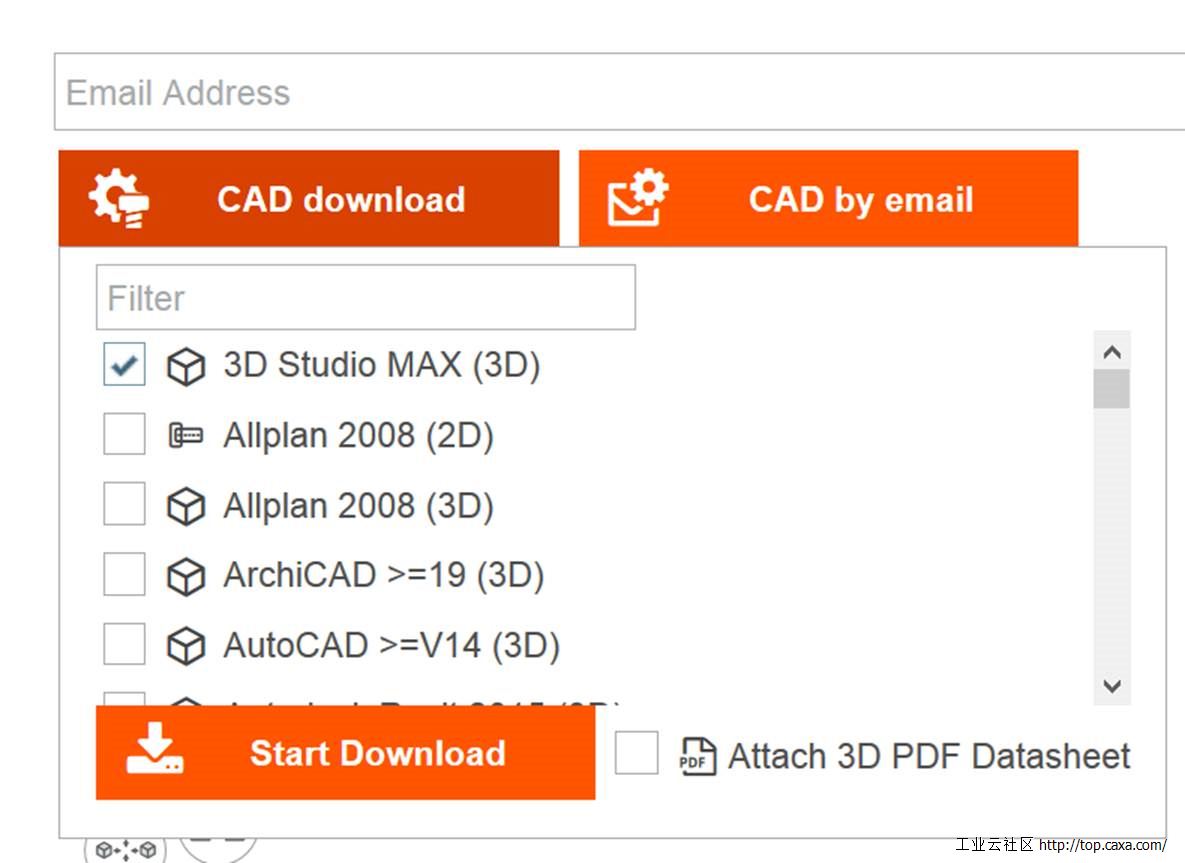The width and height of the screenshot is (1185, 863).
Task: Check the Allplan 2008 (2D) checkbox
Action: pyautogui.click(x=124, y=434)
